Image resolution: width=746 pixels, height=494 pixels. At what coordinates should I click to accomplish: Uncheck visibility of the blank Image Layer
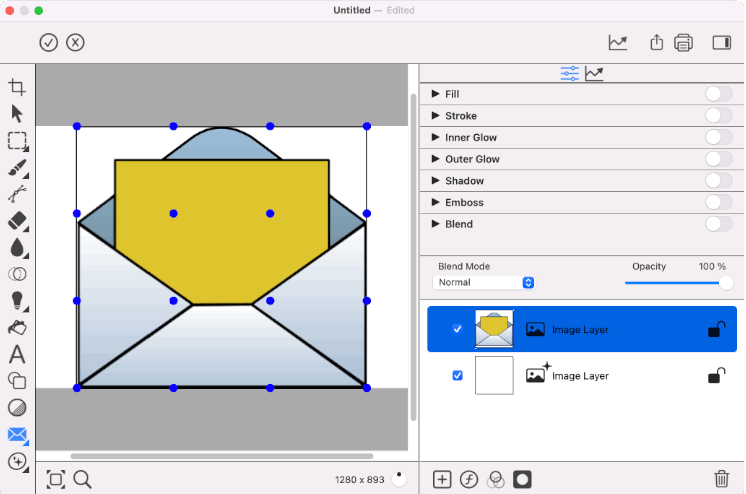[x=457, y=375]
